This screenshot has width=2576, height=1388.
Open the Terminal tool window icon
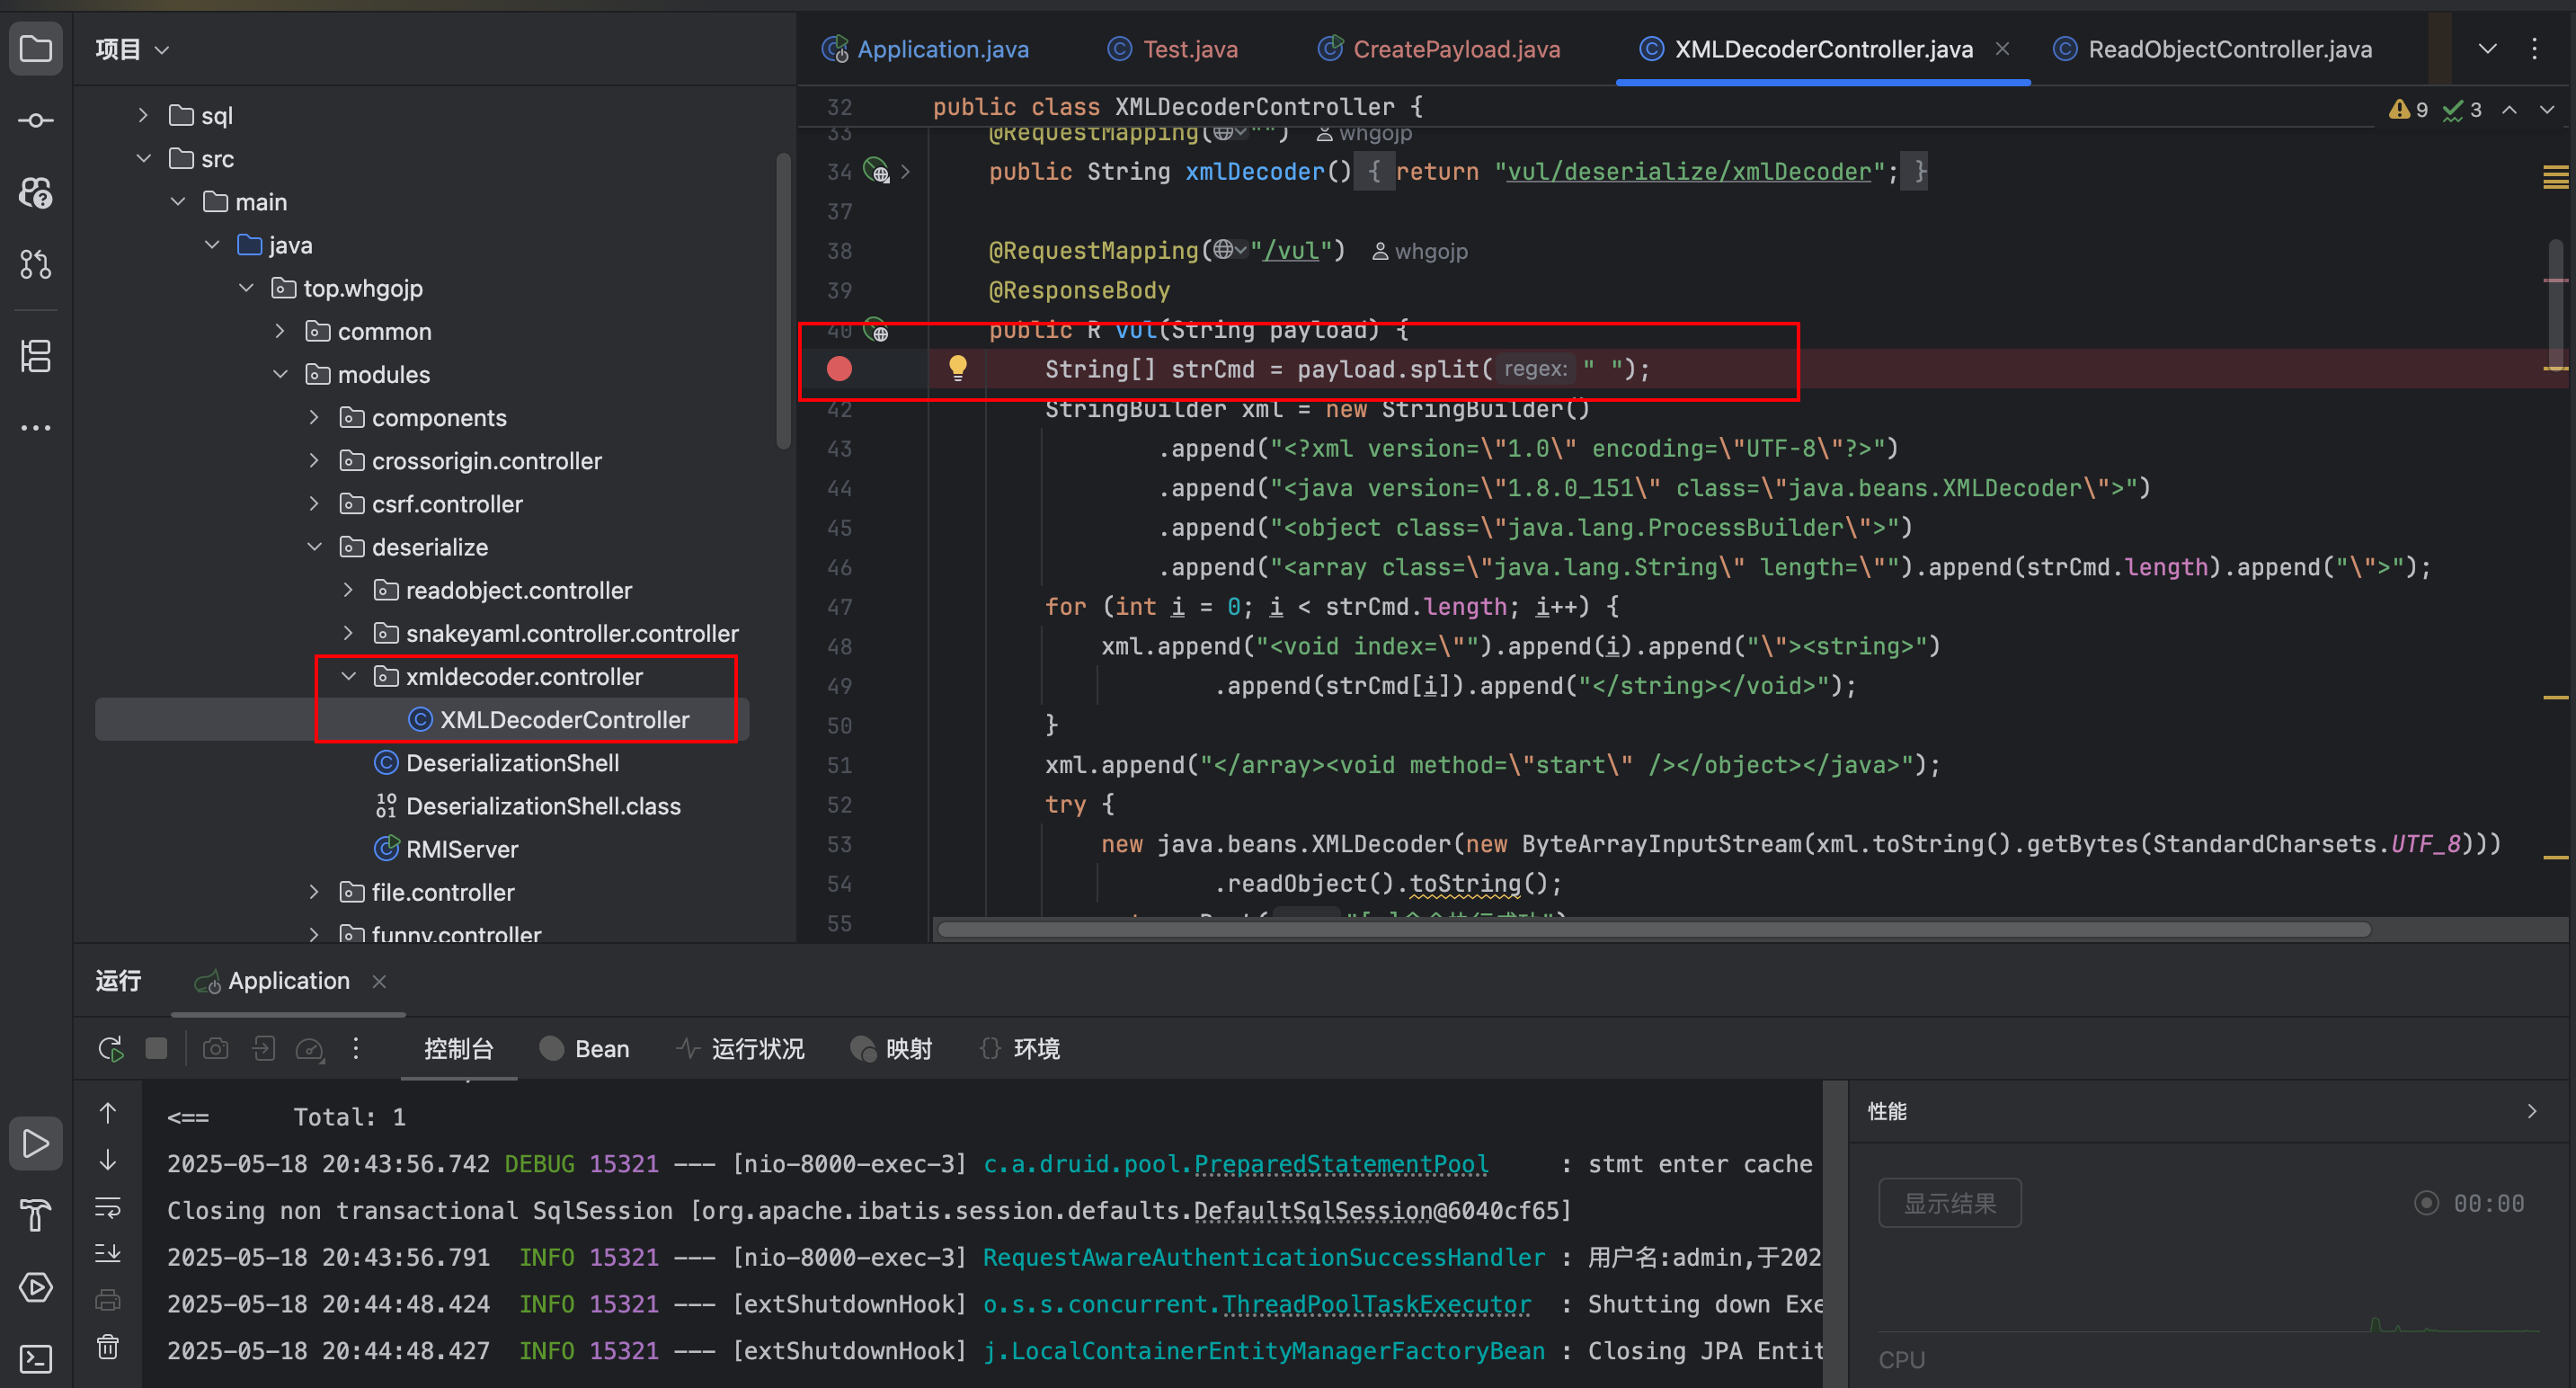click(x=36, y=1359)
